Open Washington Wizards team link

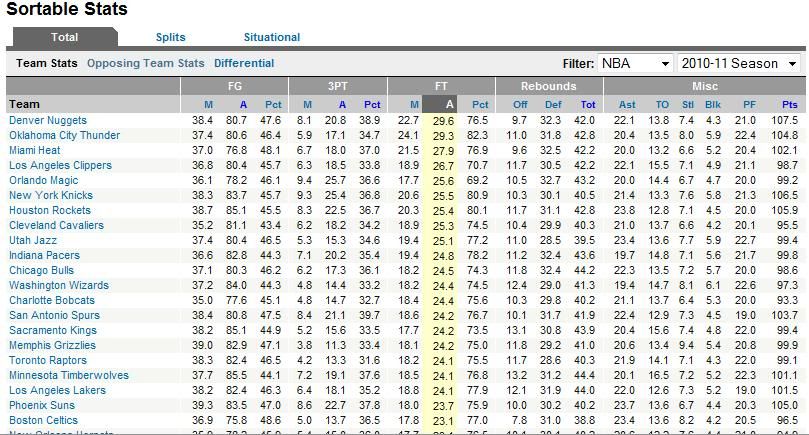[59, 285]
